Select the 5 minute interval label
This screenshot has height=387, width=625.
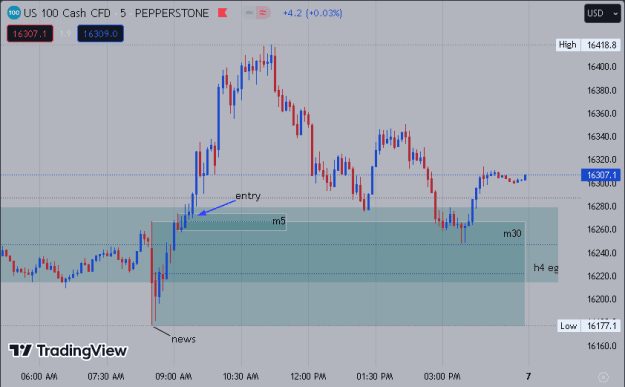(x=123, y=13)
